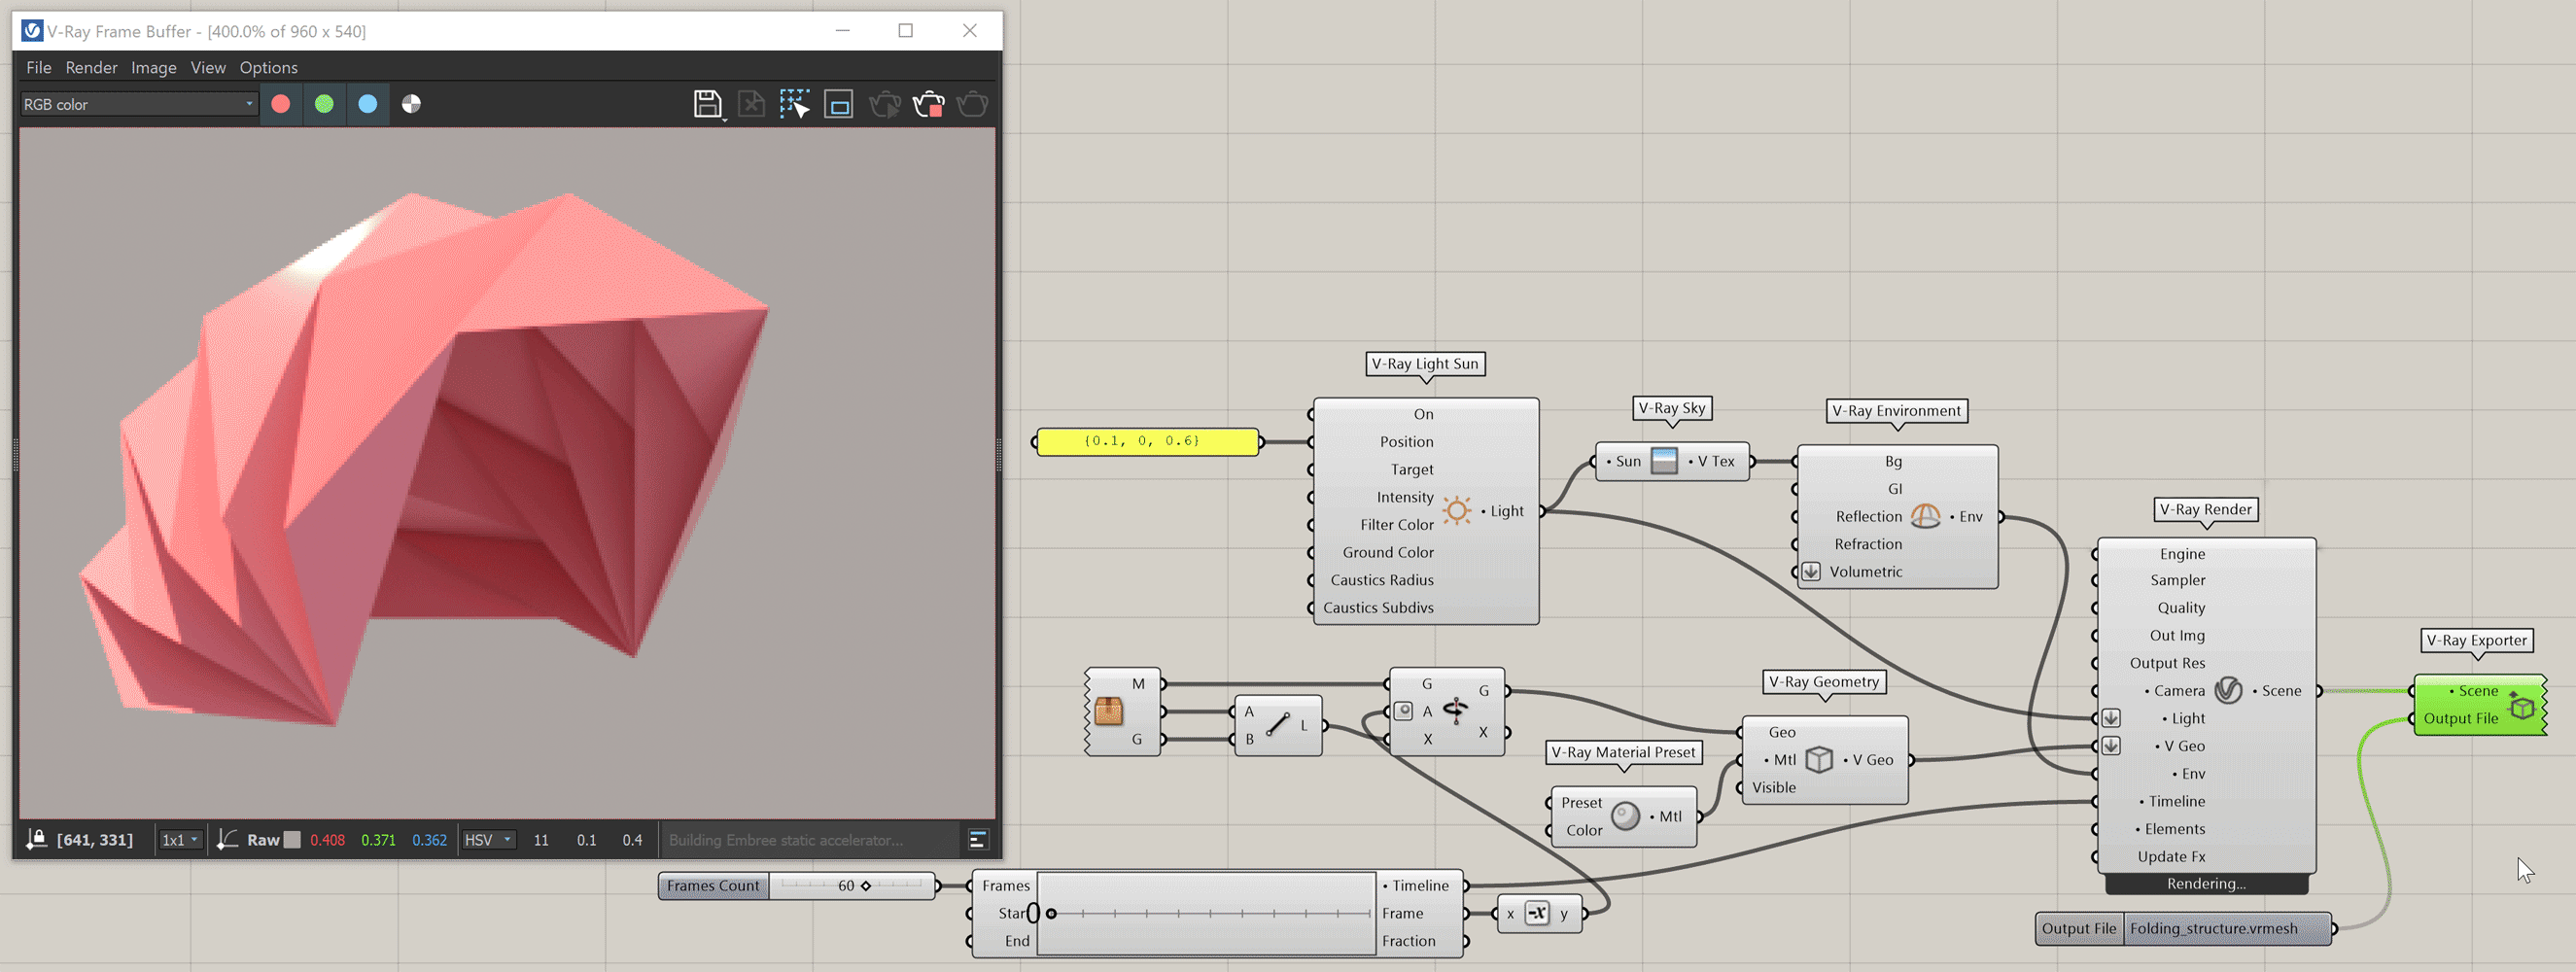Toggle the blue channel display

click(x=368, y=104)
